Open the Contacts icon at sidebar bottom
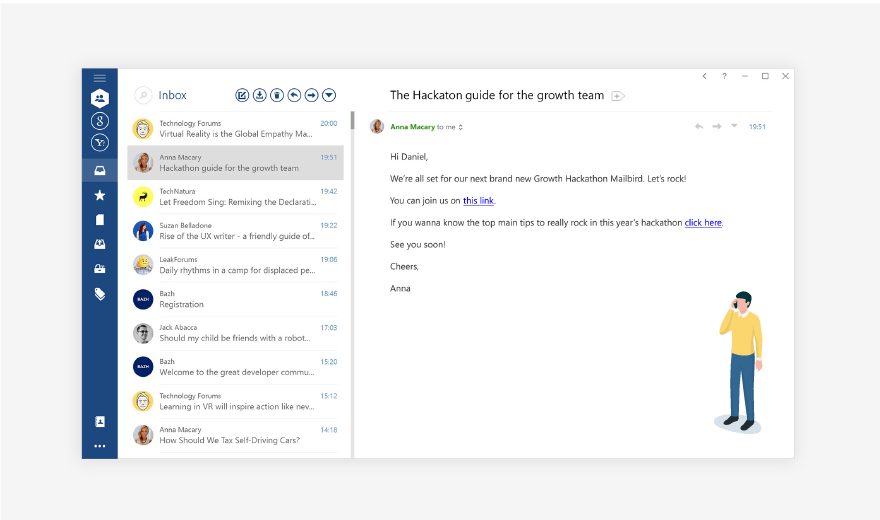The image size is (880, 520). [x=99, y=422]
